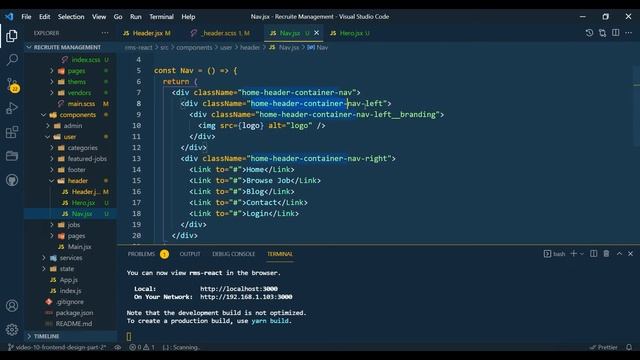This screenshot has width=640, height=360.
Task: Expand the vendors folder
Action: [79, 93]
